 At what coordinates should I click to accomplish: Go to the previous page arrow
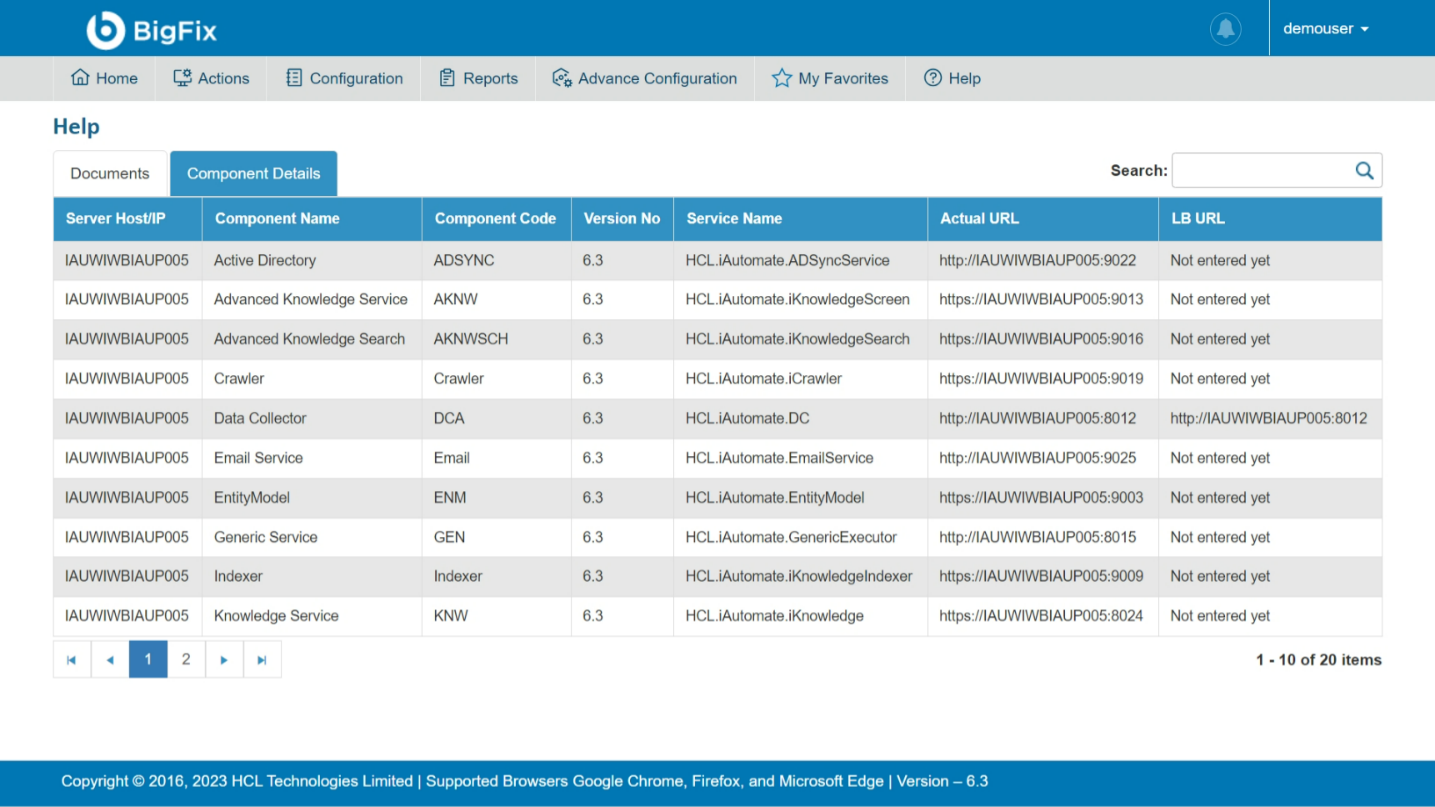pyautogui.click(x=110, y=660)
